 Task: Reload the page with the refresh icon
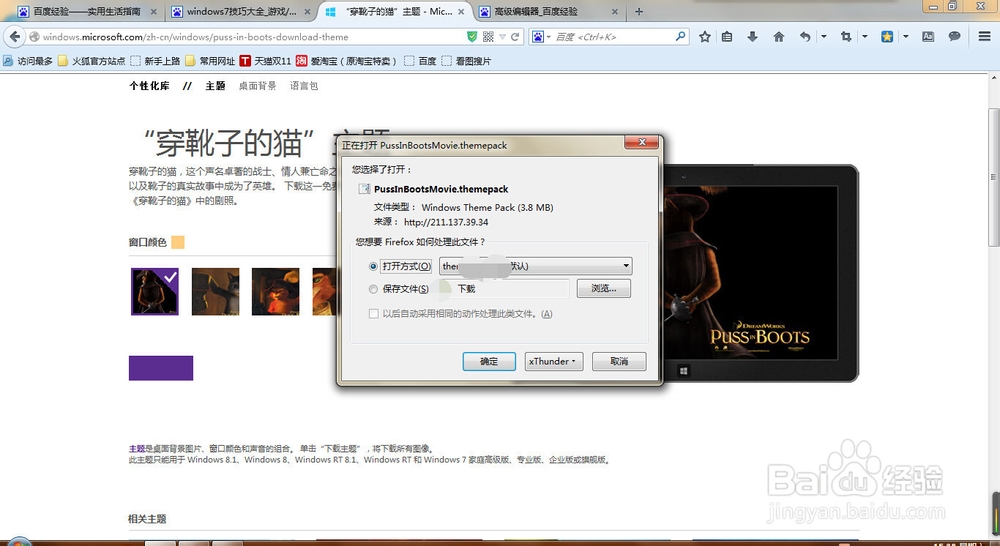tap(515, 37)
